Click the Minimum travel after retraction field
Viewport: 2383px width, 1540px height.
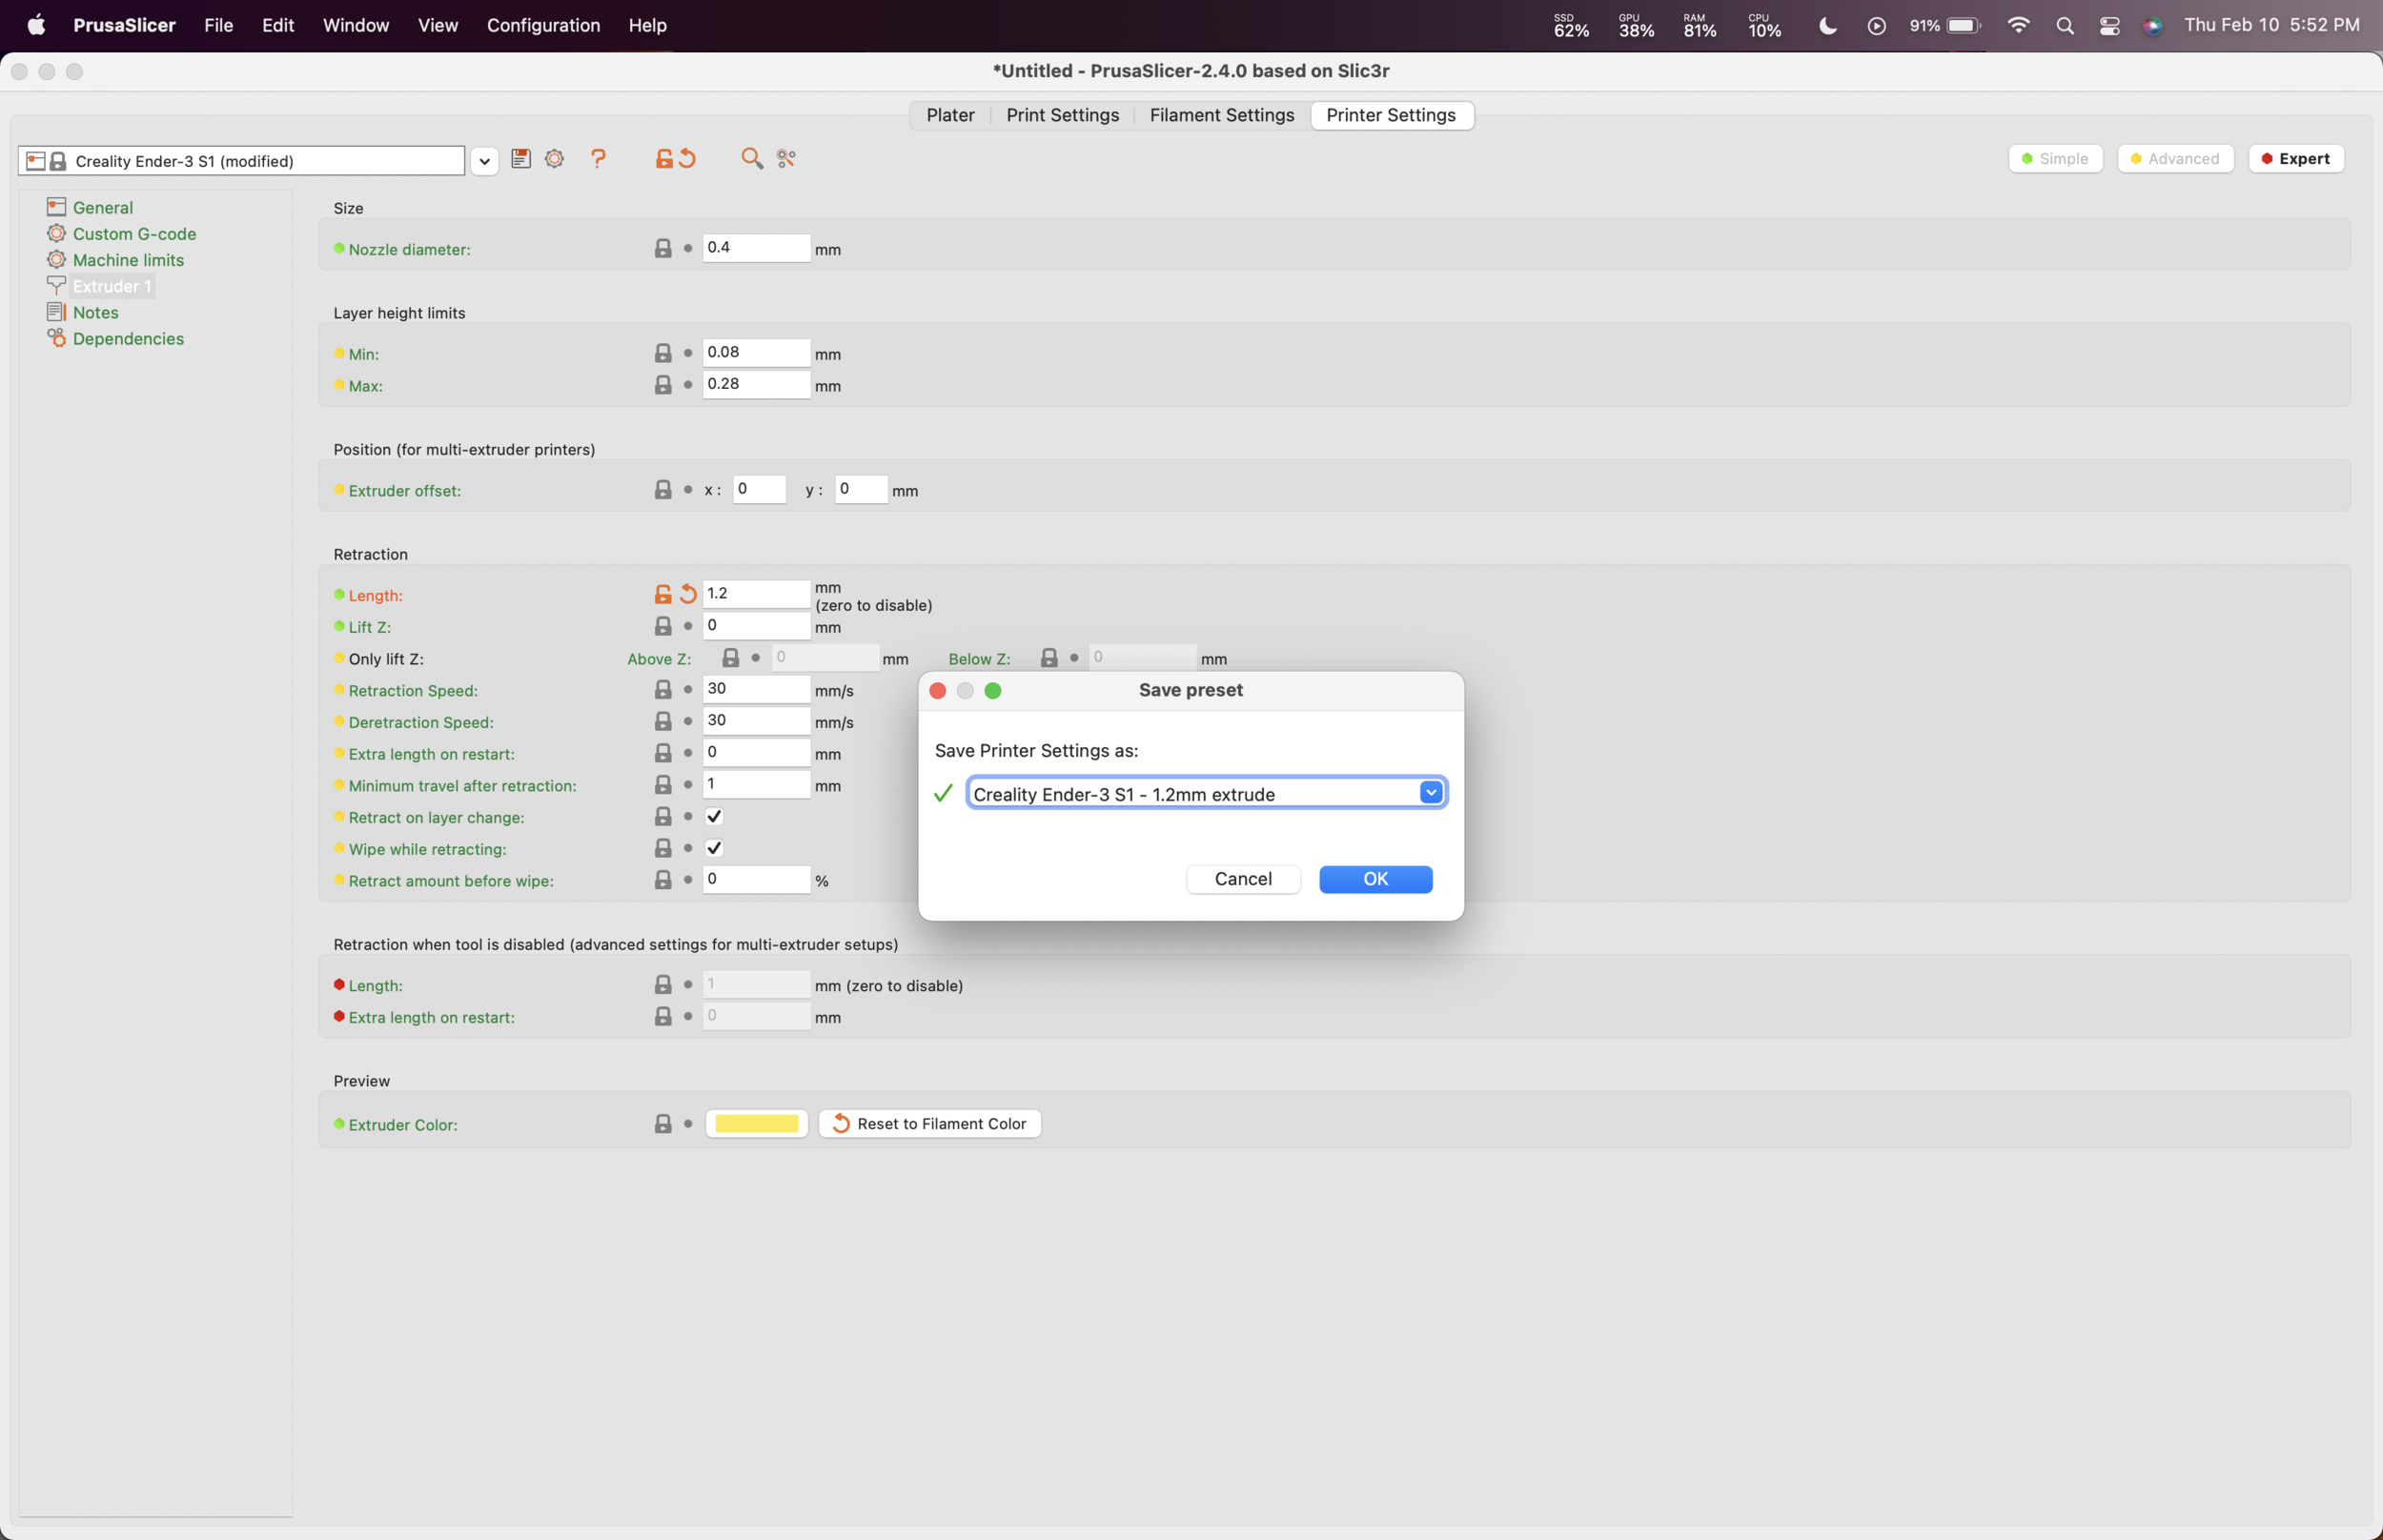[756, 784]
